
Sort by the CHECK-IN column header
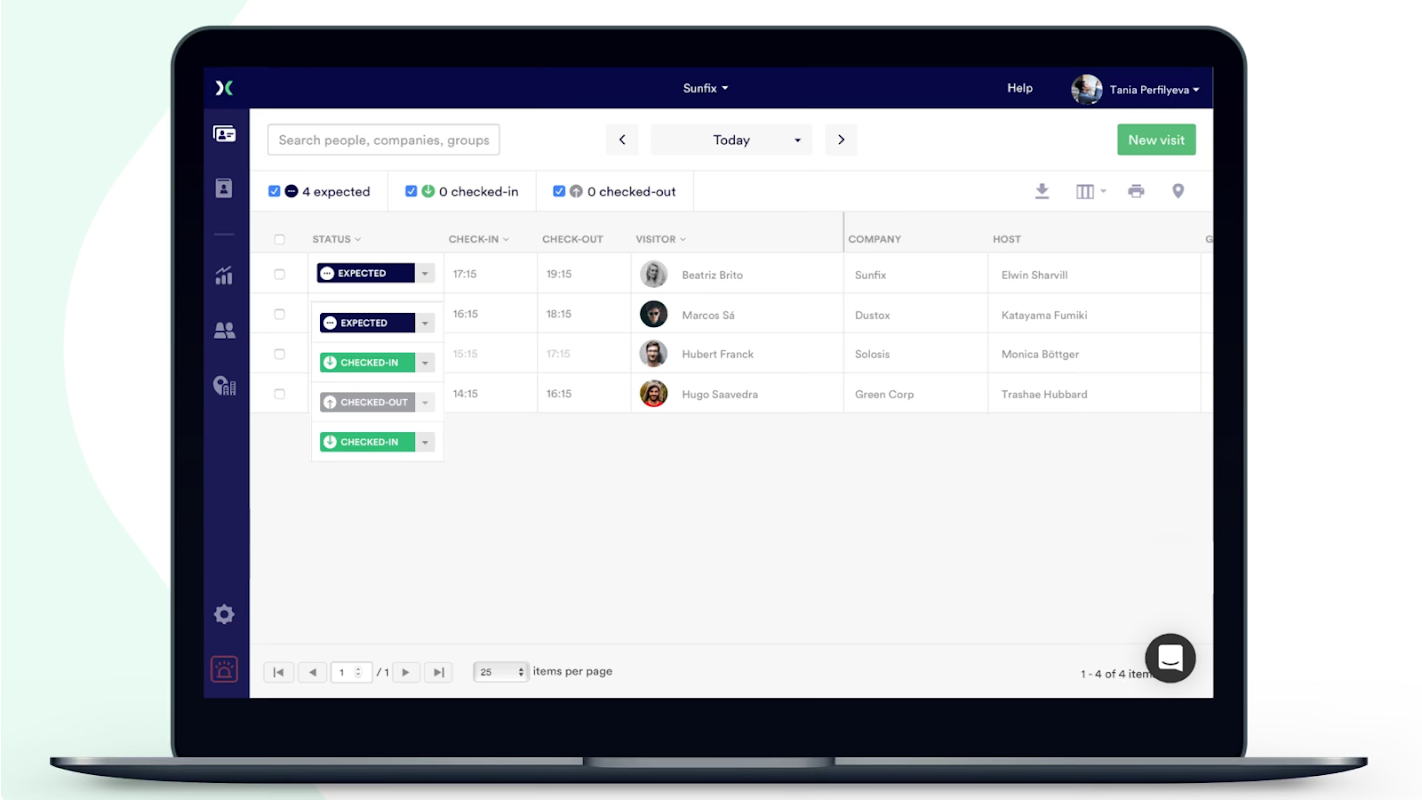(x=479, y=239)
